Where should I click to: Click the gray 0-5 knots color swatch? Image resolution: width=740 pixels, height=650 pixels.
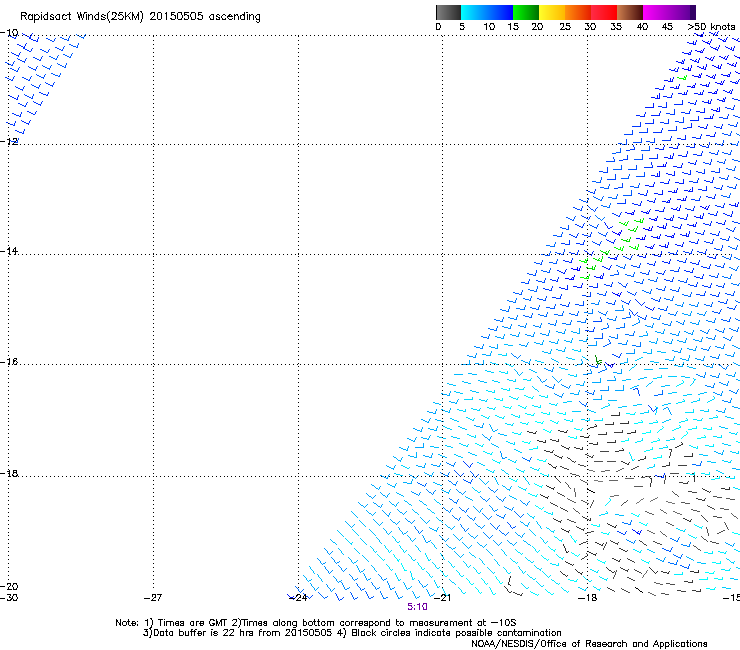(x=448, y=12)
